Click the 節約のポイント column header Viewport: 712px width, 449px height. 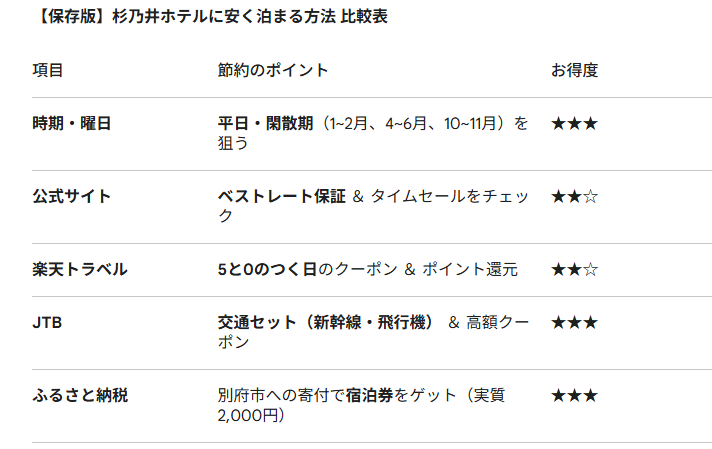[x=272, y=70]
